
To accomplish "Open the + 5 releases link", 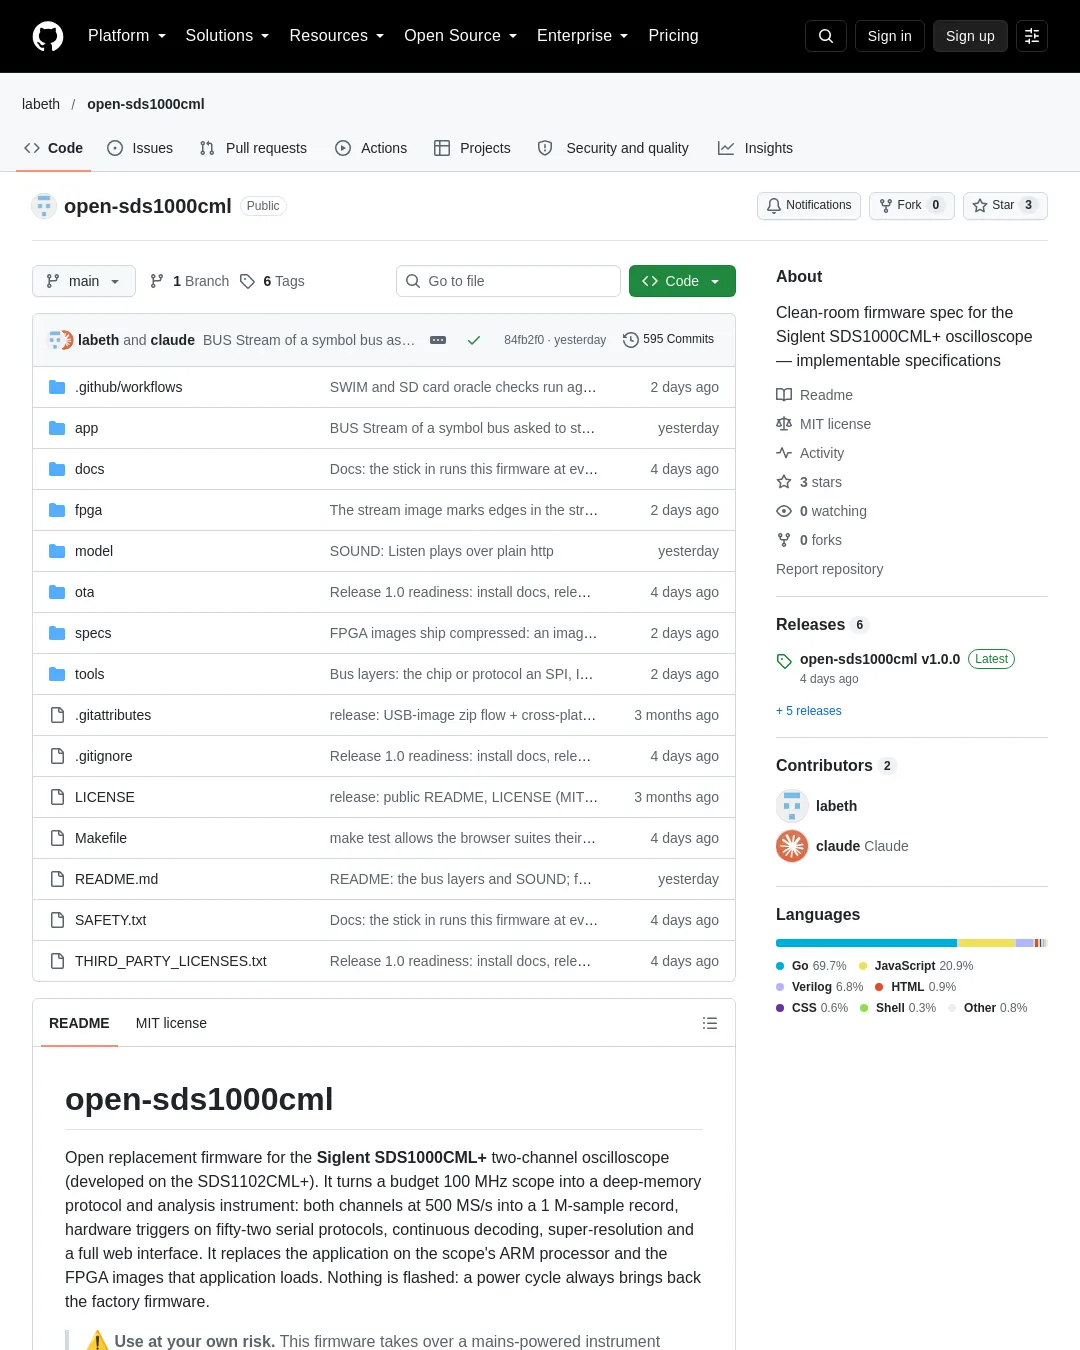I will [809, 711].
